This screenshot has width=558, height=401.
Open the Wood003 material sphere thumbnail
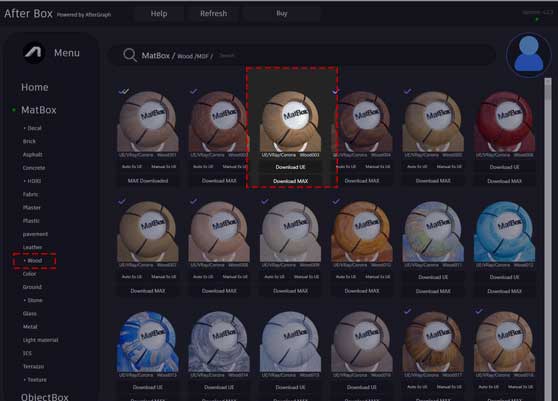click(x=290, y=121)
